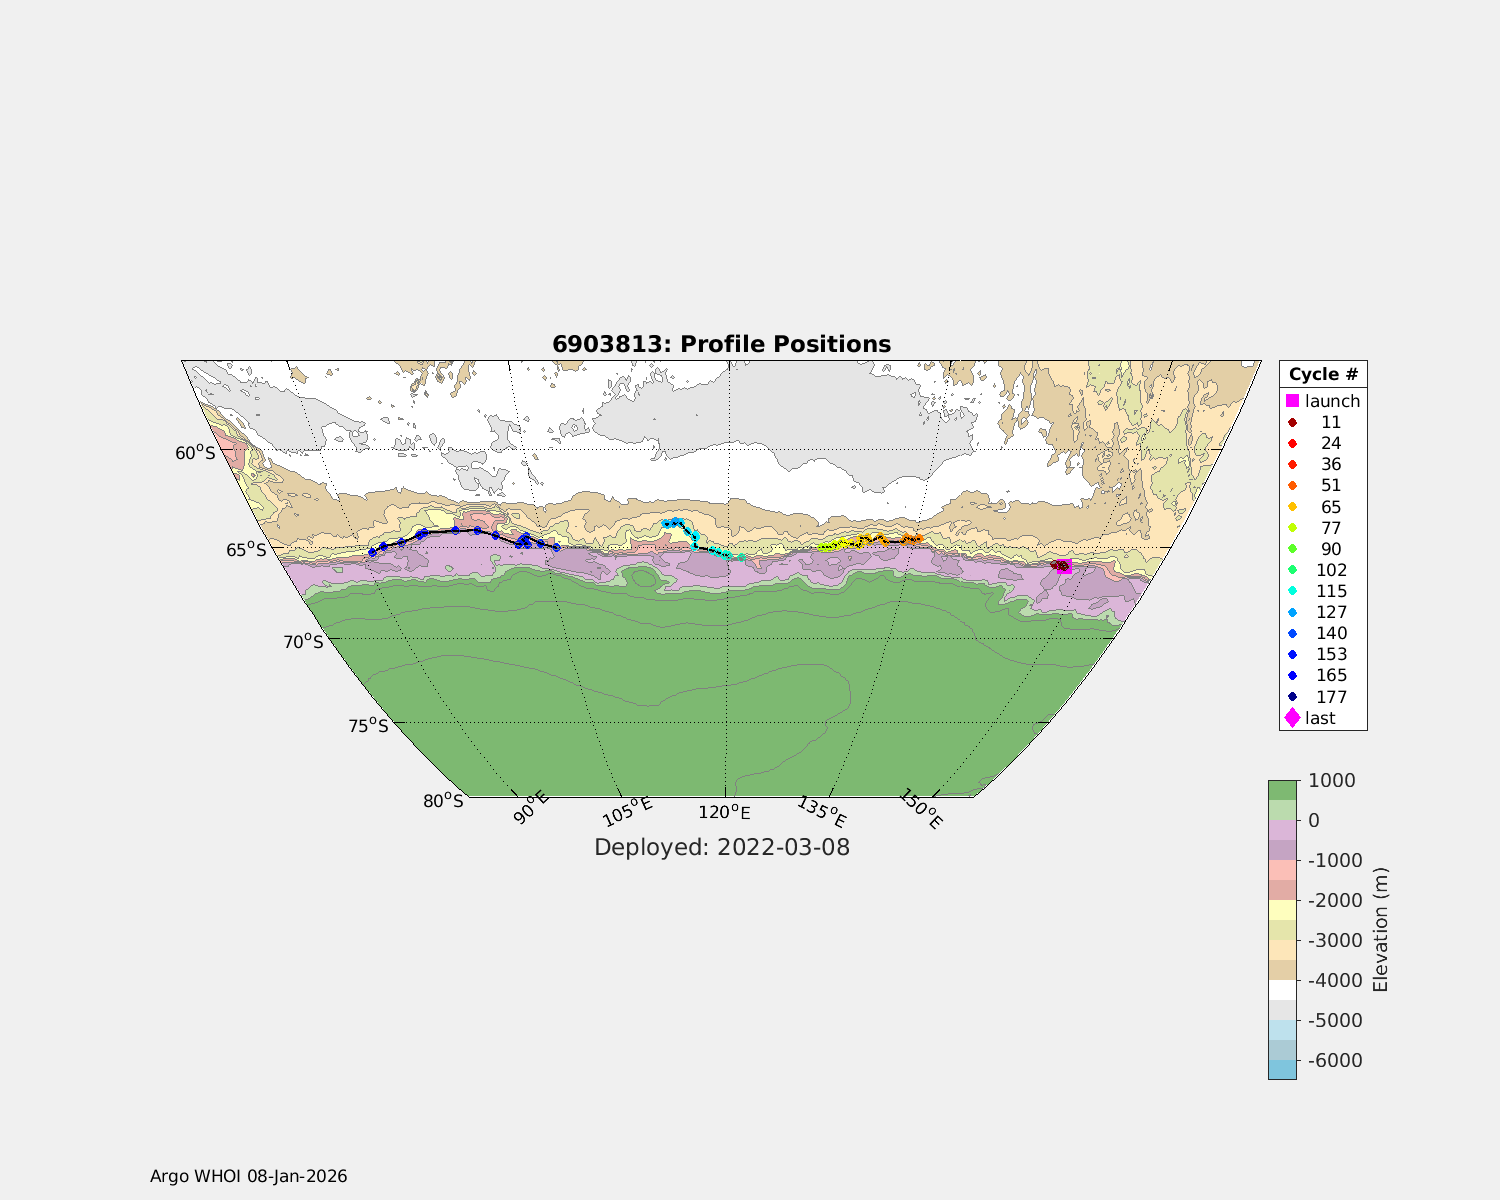Click the 'Deployed: 2022-03-08' label
Screen dimensions: 1500x1200
(x=721, y=847)
